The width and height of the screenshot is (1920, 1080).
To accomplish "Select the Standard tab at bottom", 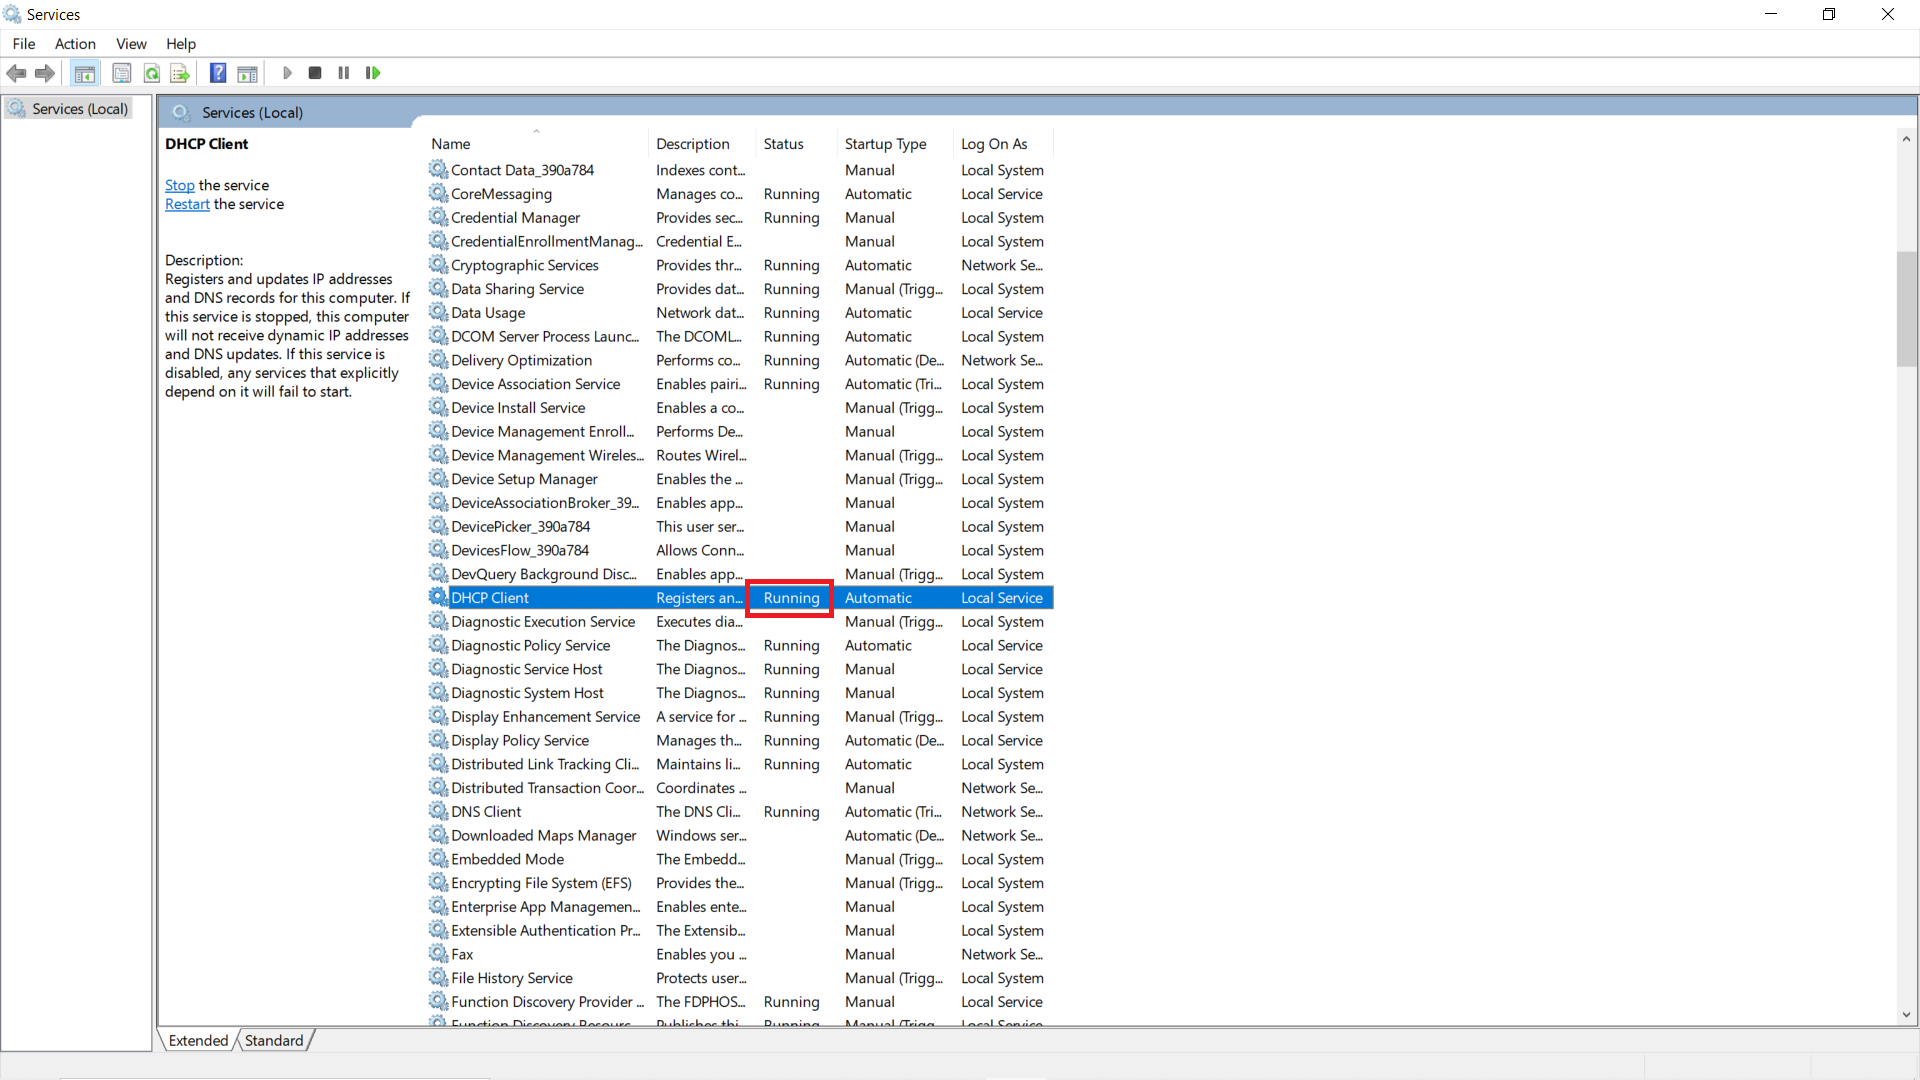I will point(273,1040).
